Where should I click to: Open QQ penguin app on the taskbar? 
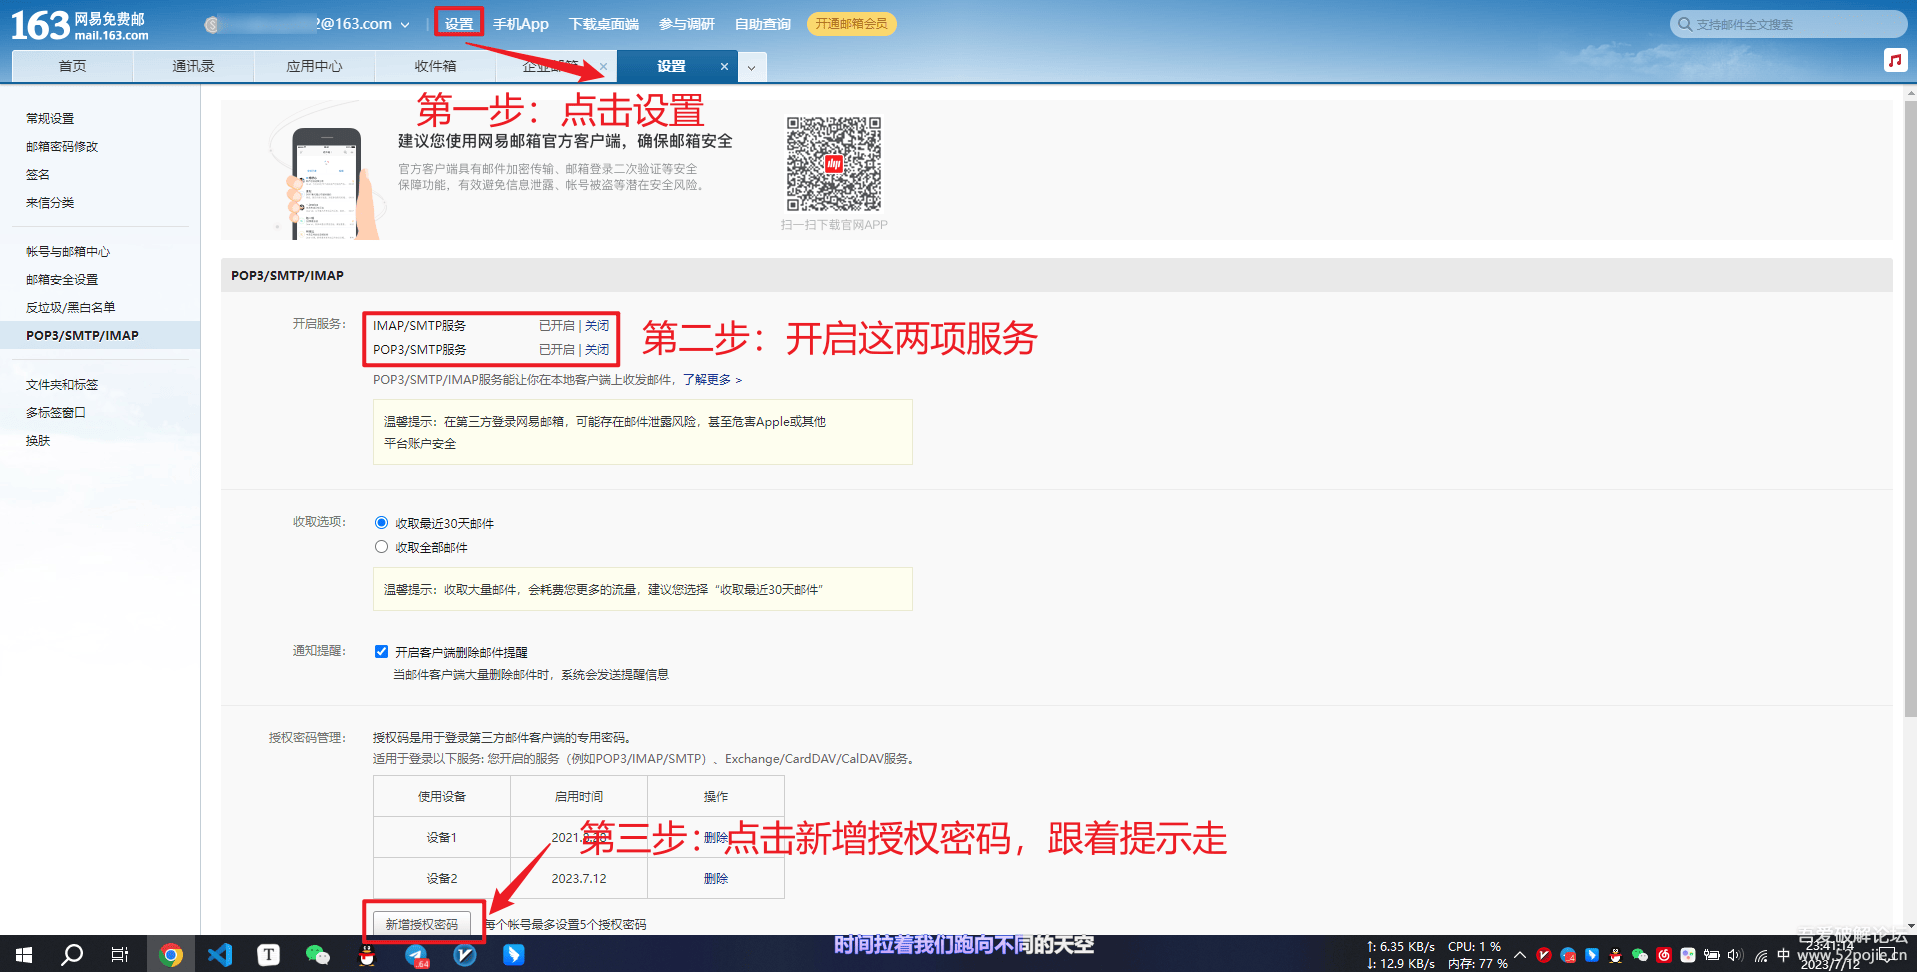click(367, 955)
